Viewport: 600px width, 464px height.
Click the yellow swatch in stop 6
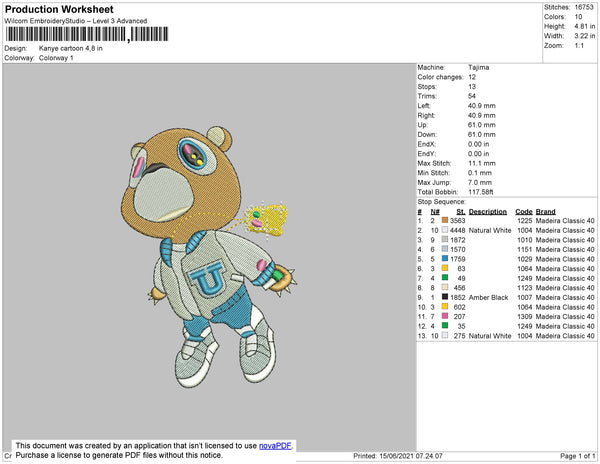tap(445, 268)
